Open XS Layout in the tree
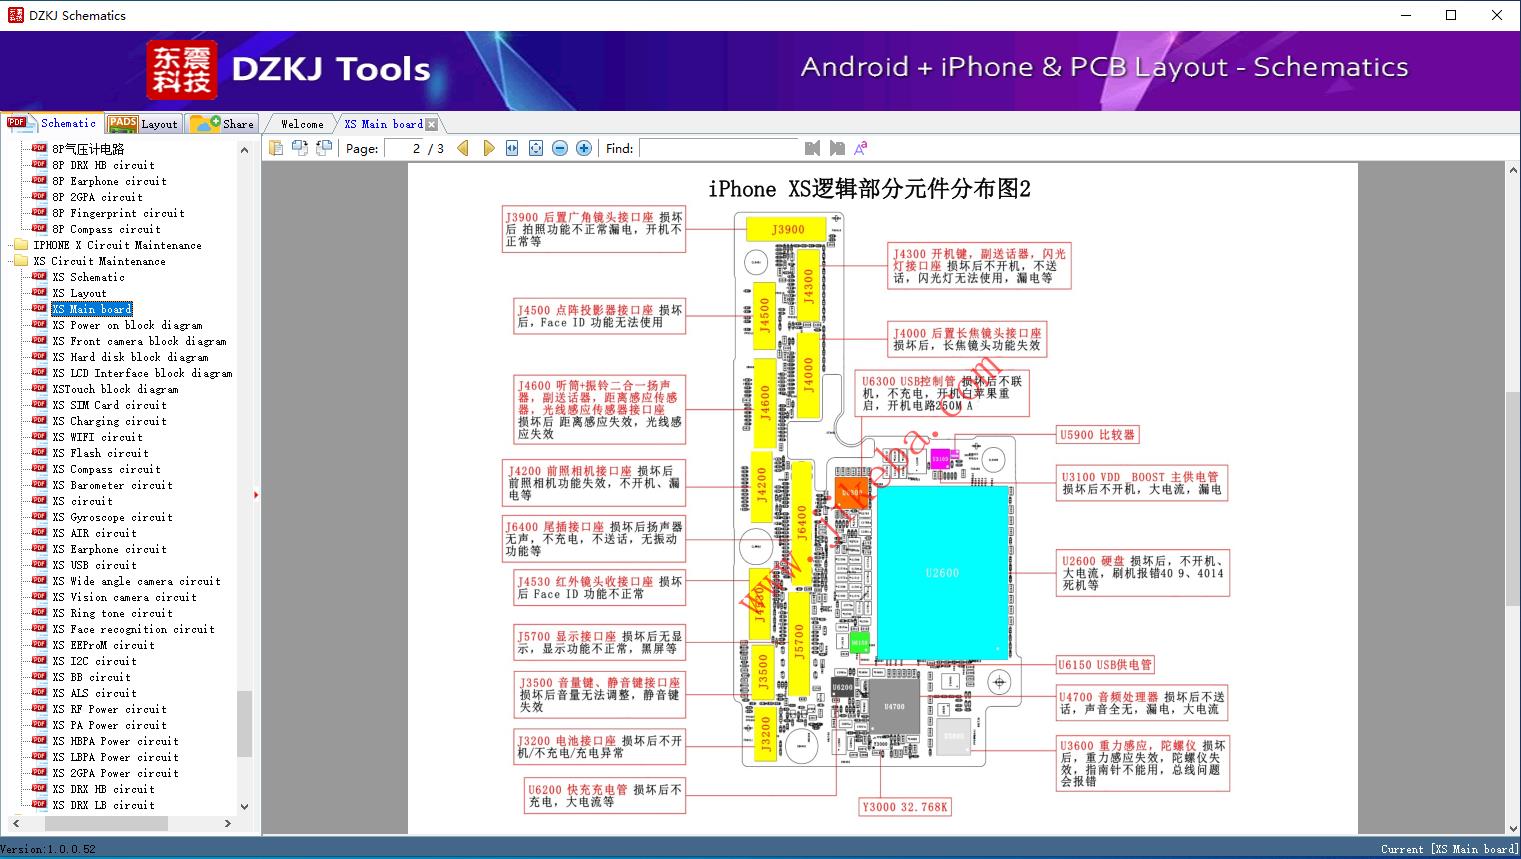The image size is (1521, 859). click(80, 293)
